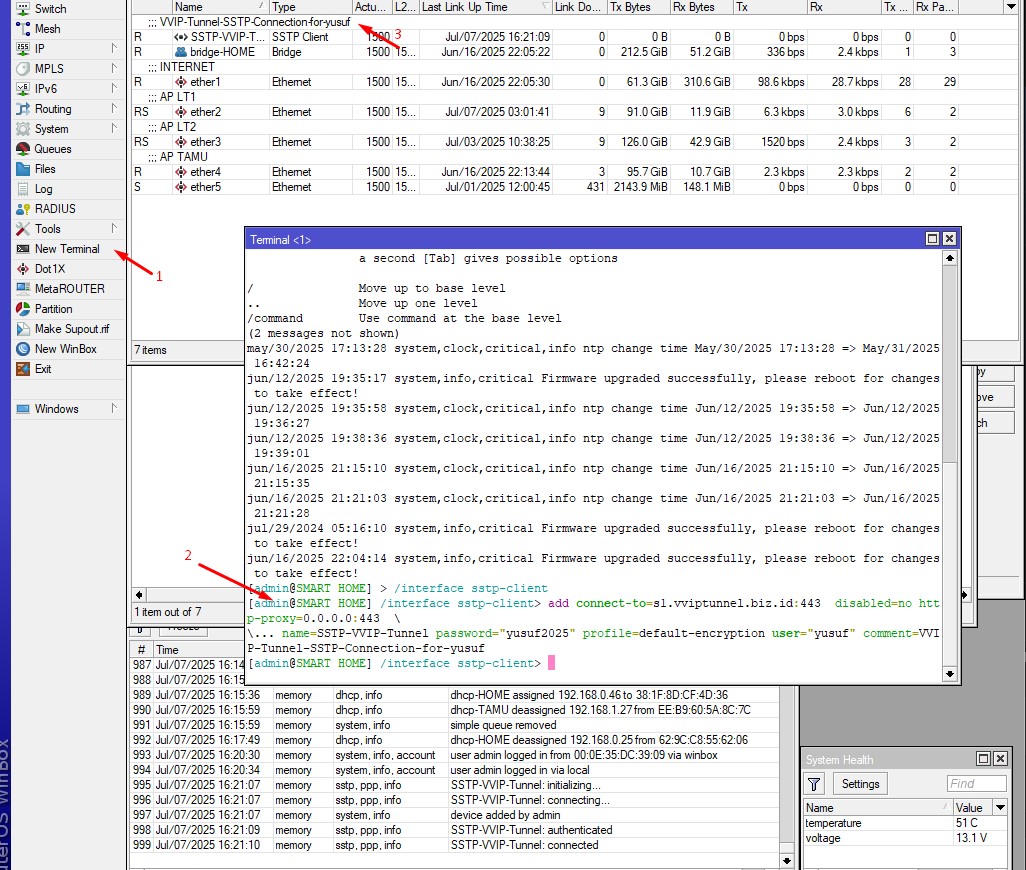Sort interfaces by Type column
Viewport: 1026px width, 870px height.
coord(310,7)
